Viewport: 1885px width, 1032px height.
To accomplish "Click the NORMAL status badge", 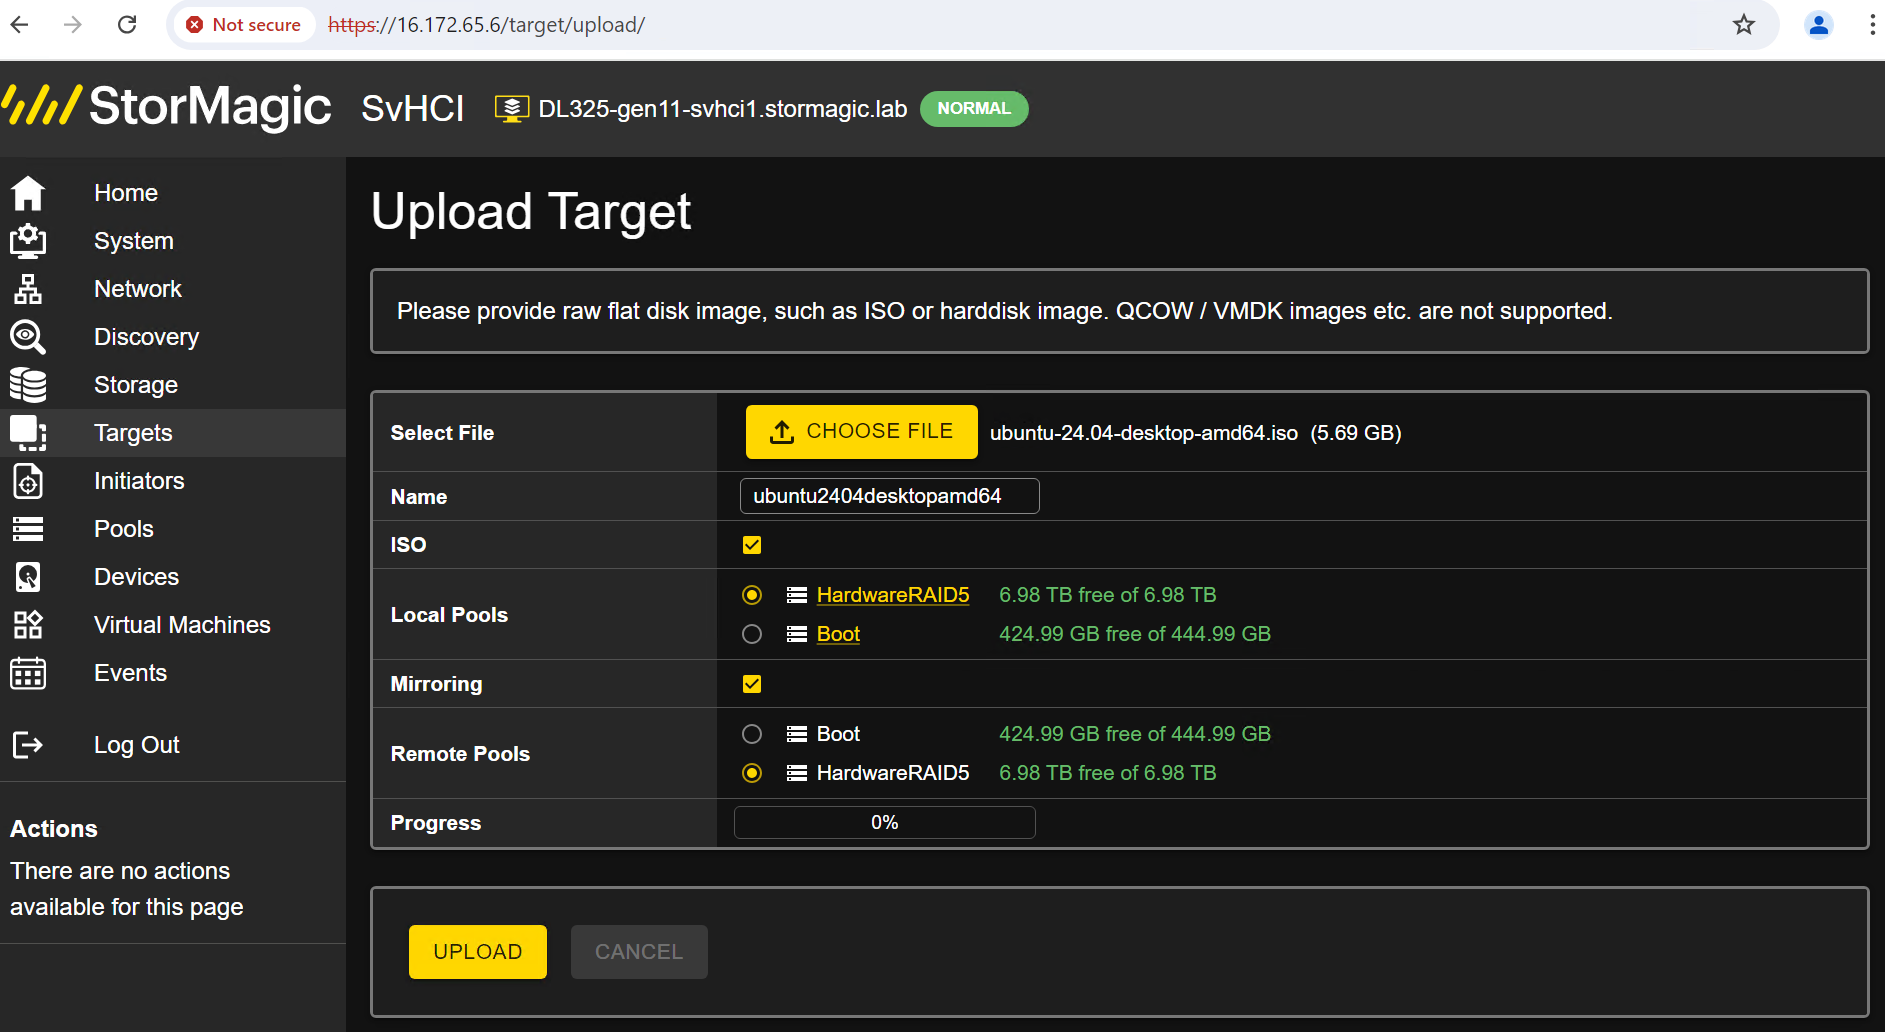I will click(x=974, y=109).
